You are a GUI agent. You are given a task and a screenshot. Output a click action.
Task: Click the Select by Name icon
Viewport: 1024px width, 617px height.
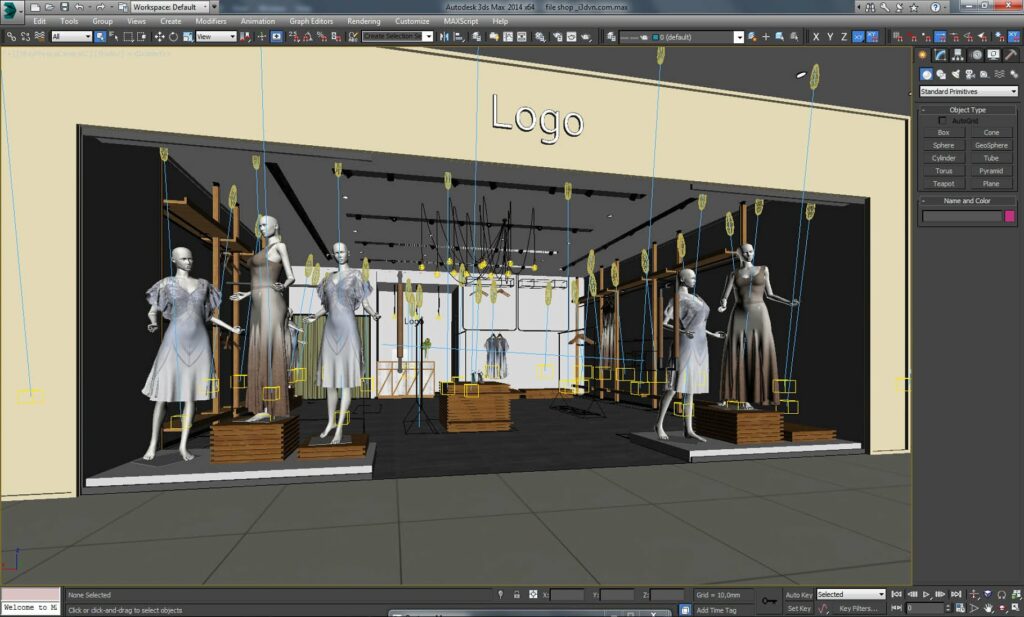click(x=114, y=37)
